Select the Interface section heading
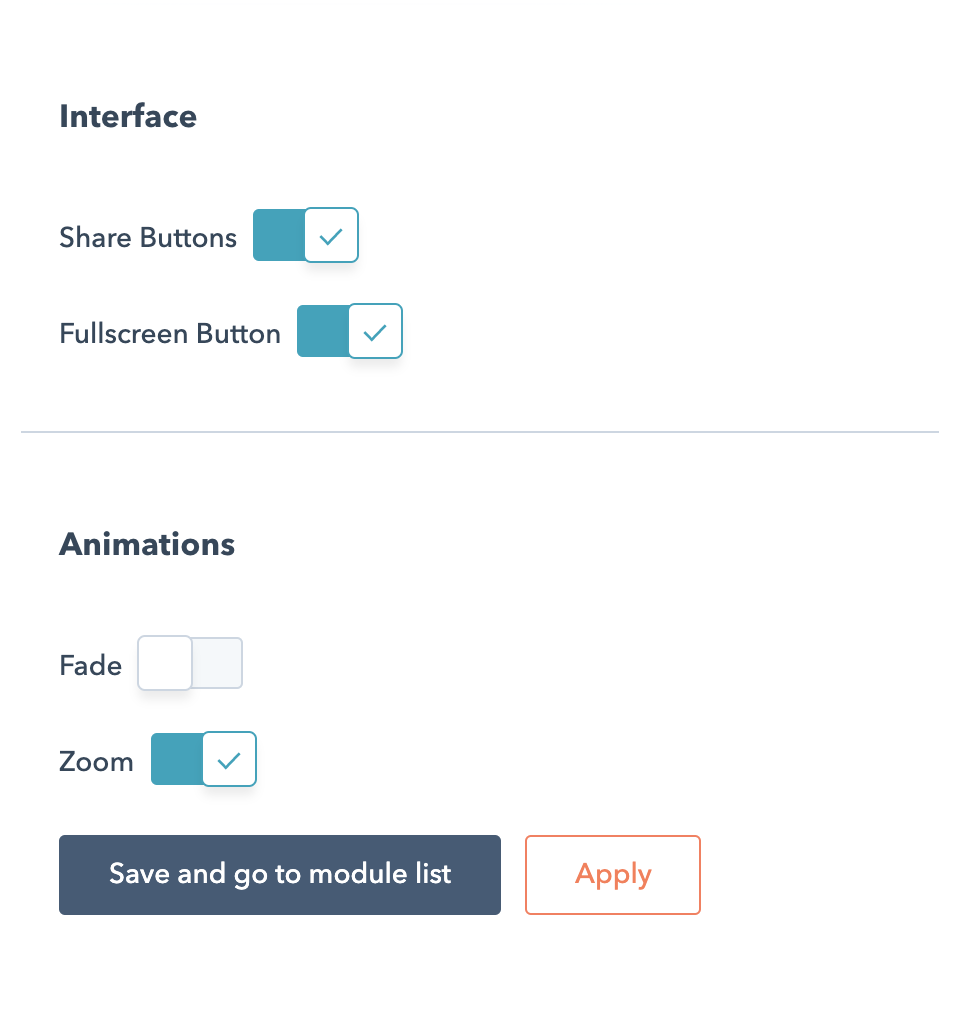 [x=128, y=117]
